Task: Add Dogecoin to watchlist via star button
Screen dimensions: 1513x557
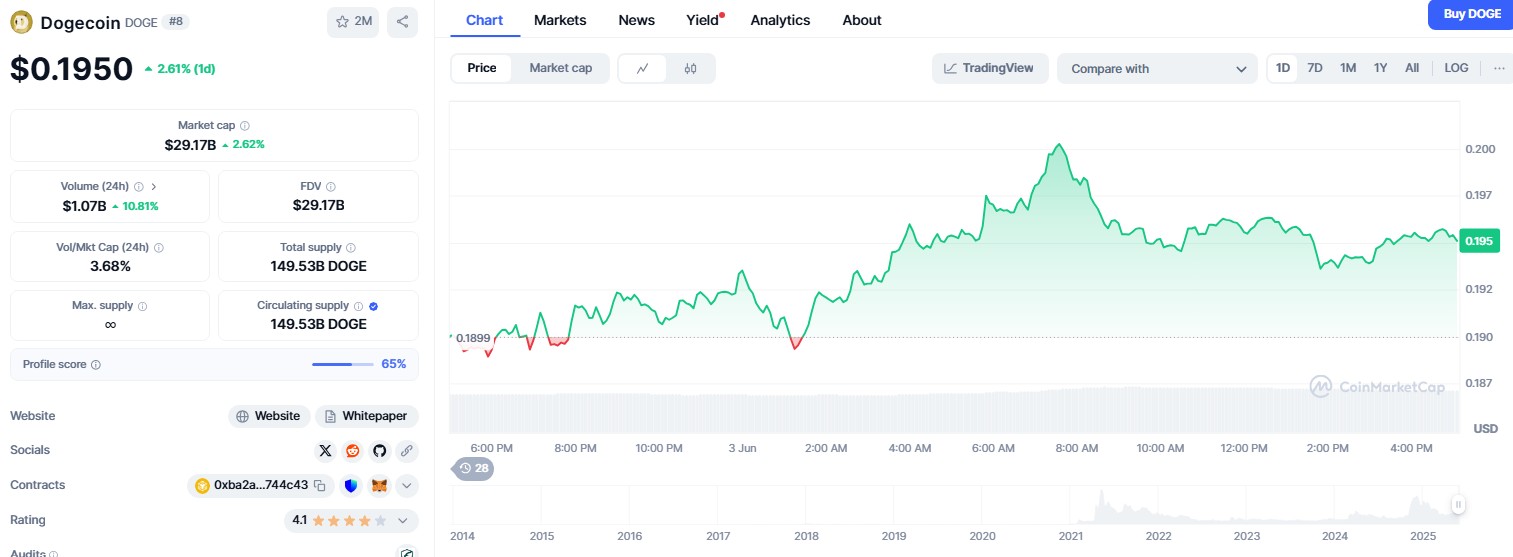Action: [x=352, y=21]
